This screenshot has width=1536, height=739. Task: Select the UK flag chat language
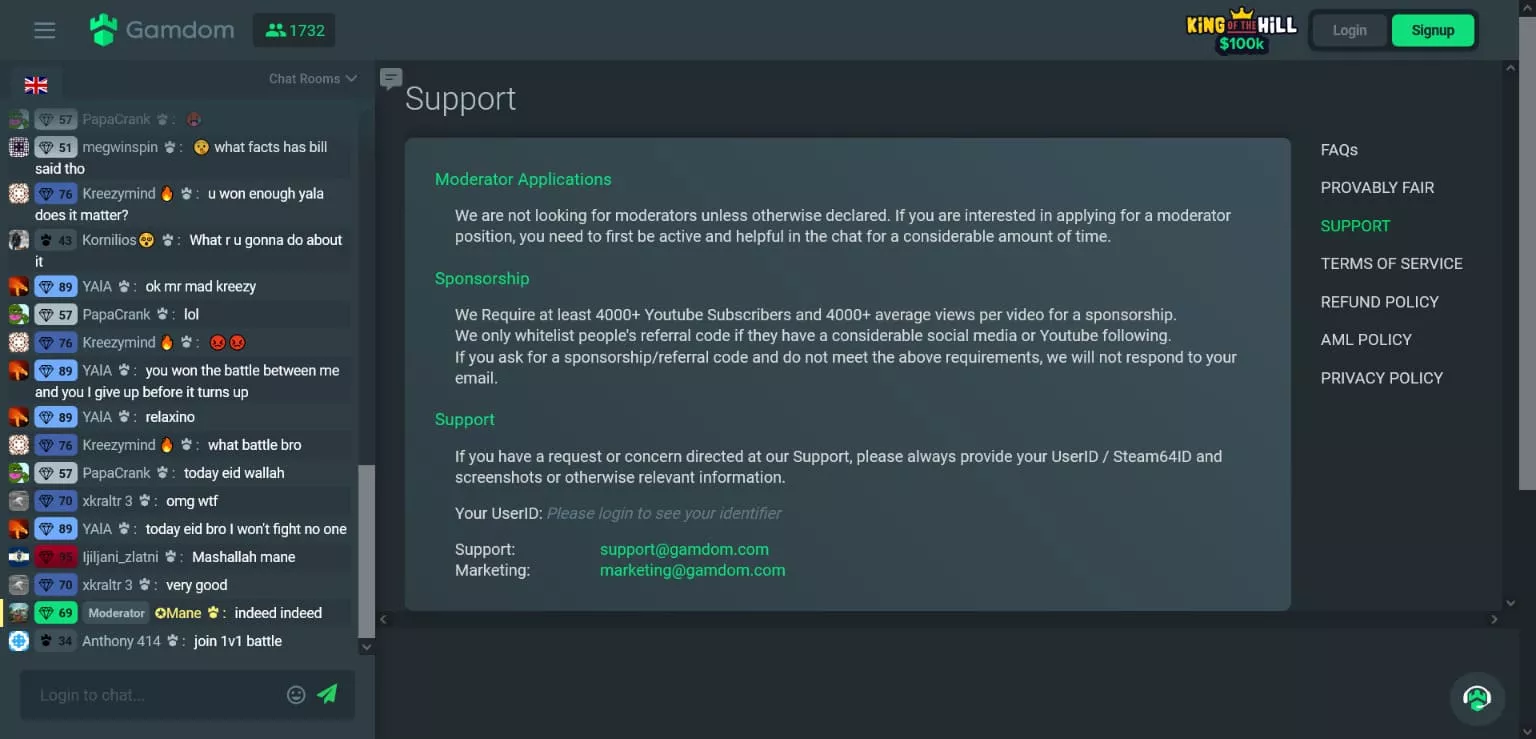click(36, 84)
